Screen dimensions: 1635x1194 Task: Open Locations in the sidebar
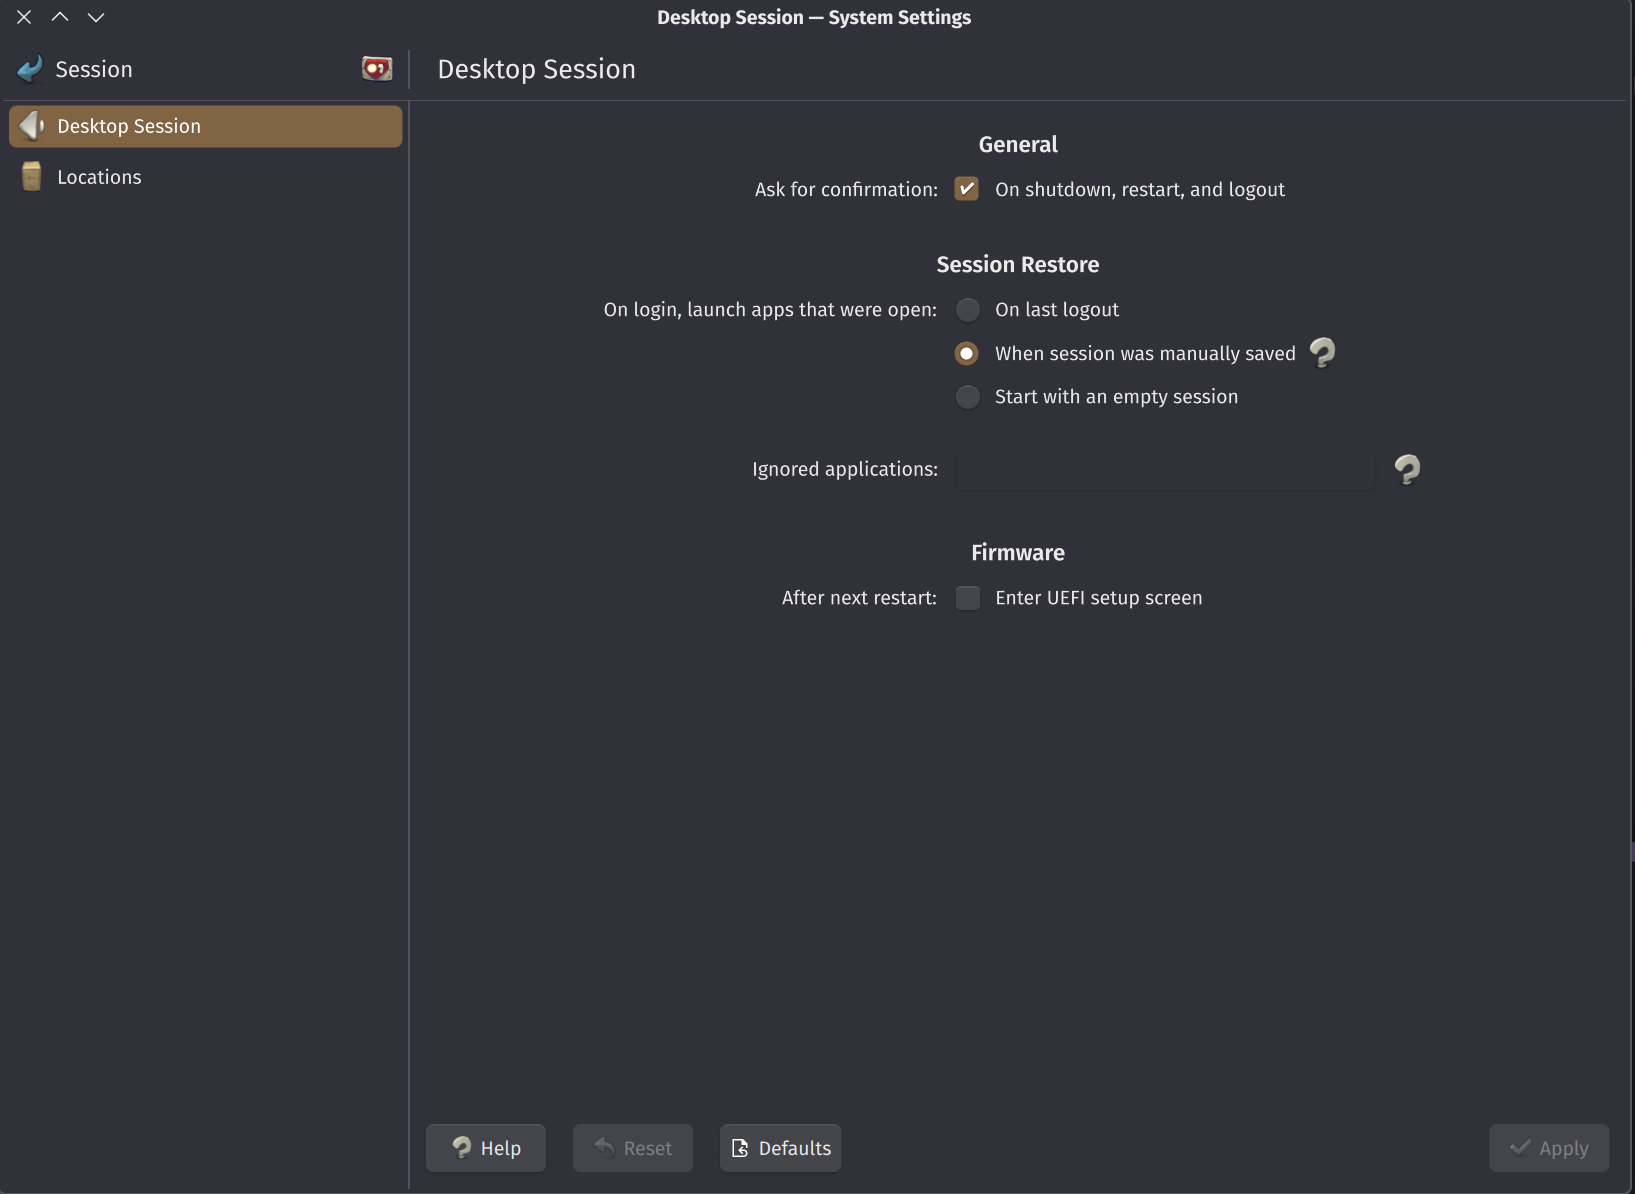coord(206,177)
